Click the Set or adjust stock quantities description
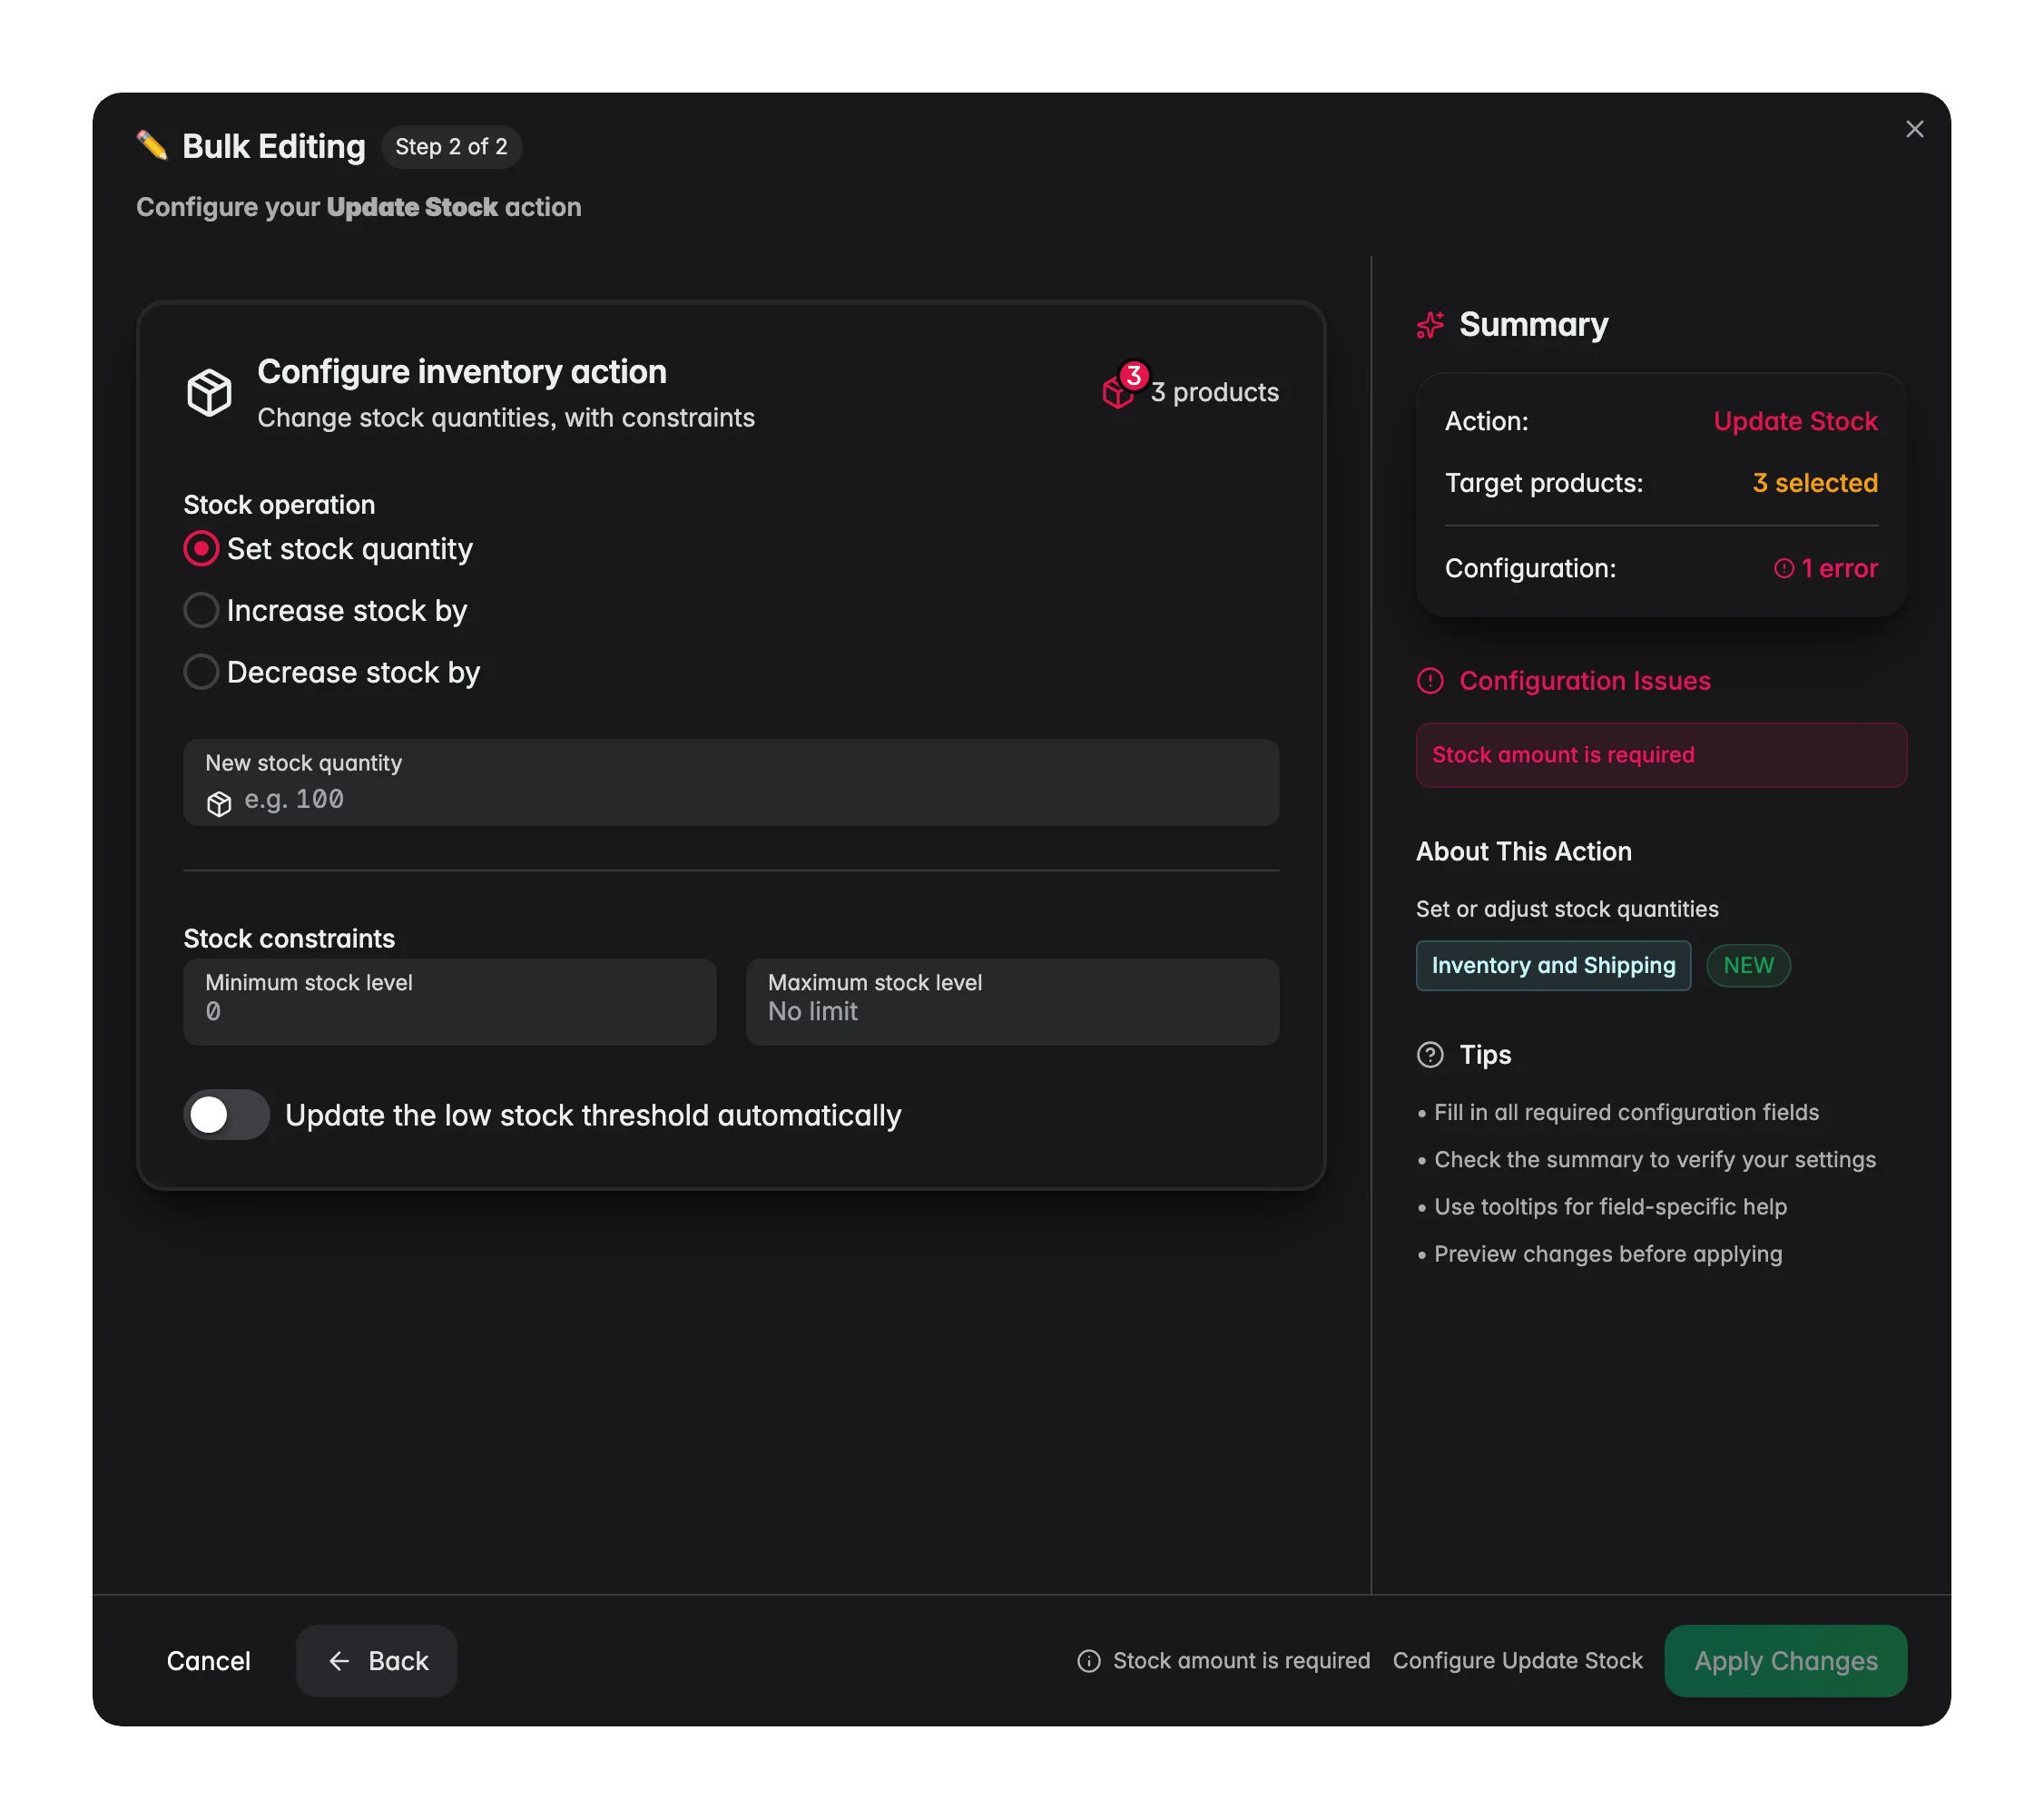Viewport: 2044px width, 1819px height. point(1567,910)
